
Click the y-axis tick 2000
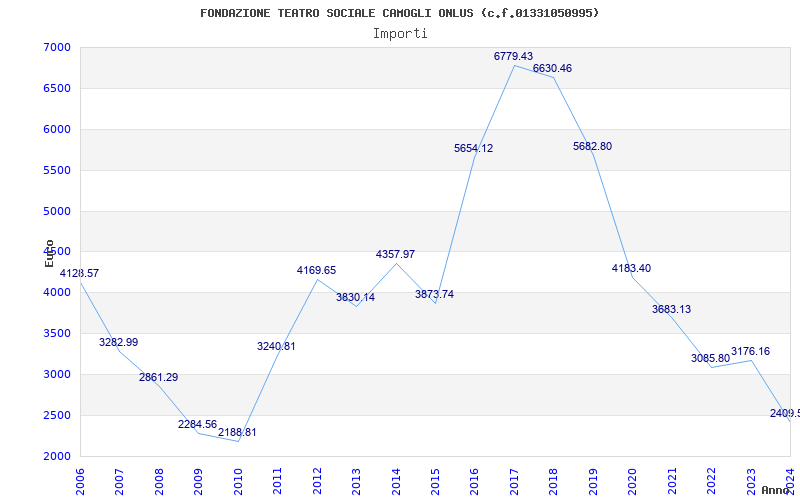[x=56, y=456]
